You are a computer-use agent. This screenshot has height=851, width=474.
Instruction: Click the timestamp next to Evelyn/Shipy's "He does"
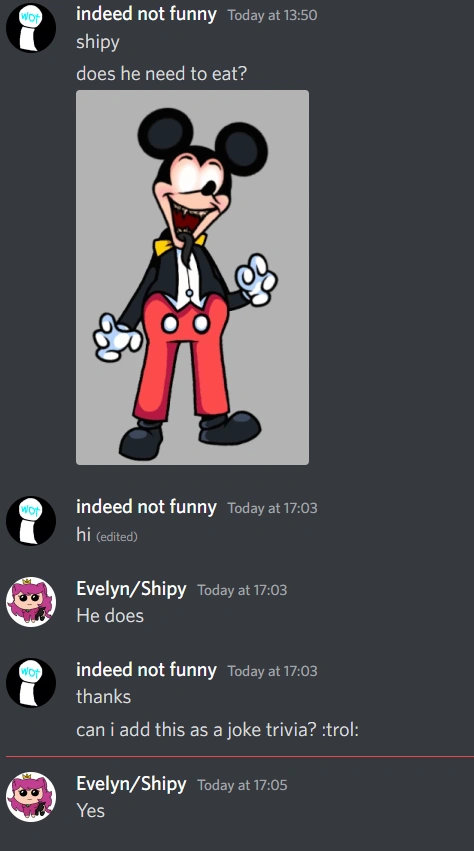click(242, 590)
